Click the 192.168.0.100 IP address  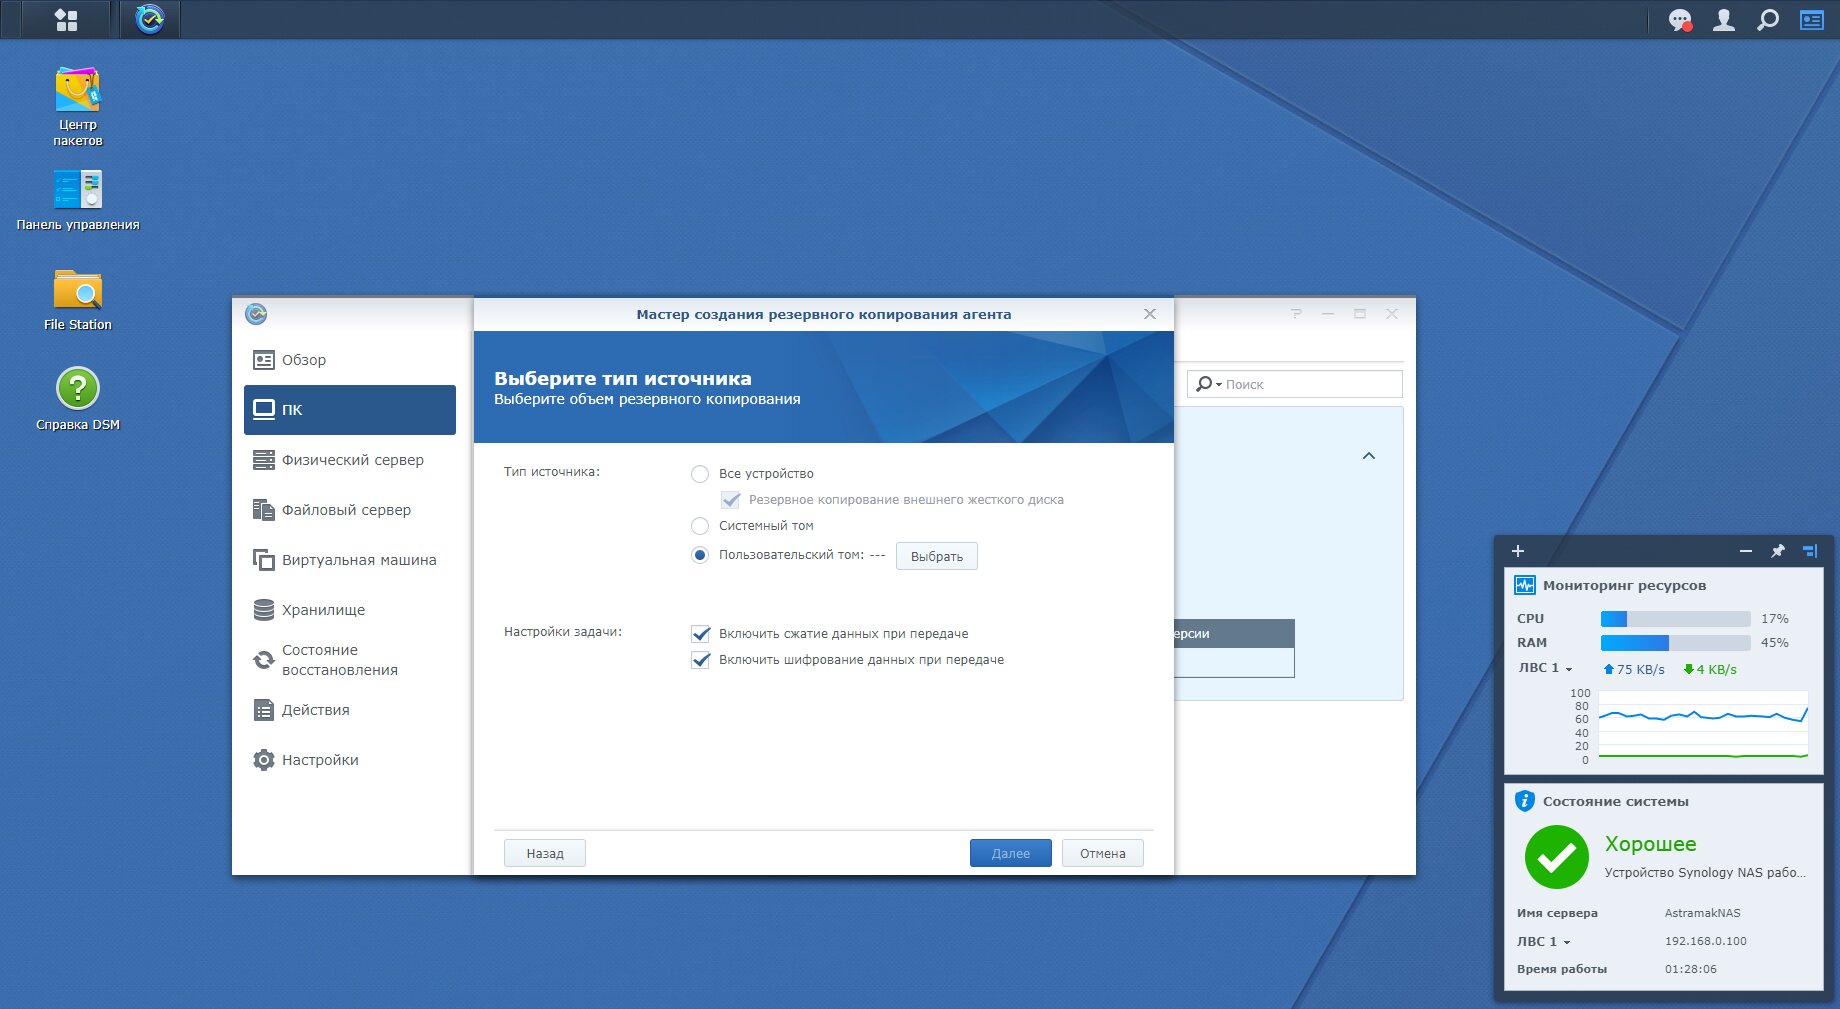[x=1706, y=941]
